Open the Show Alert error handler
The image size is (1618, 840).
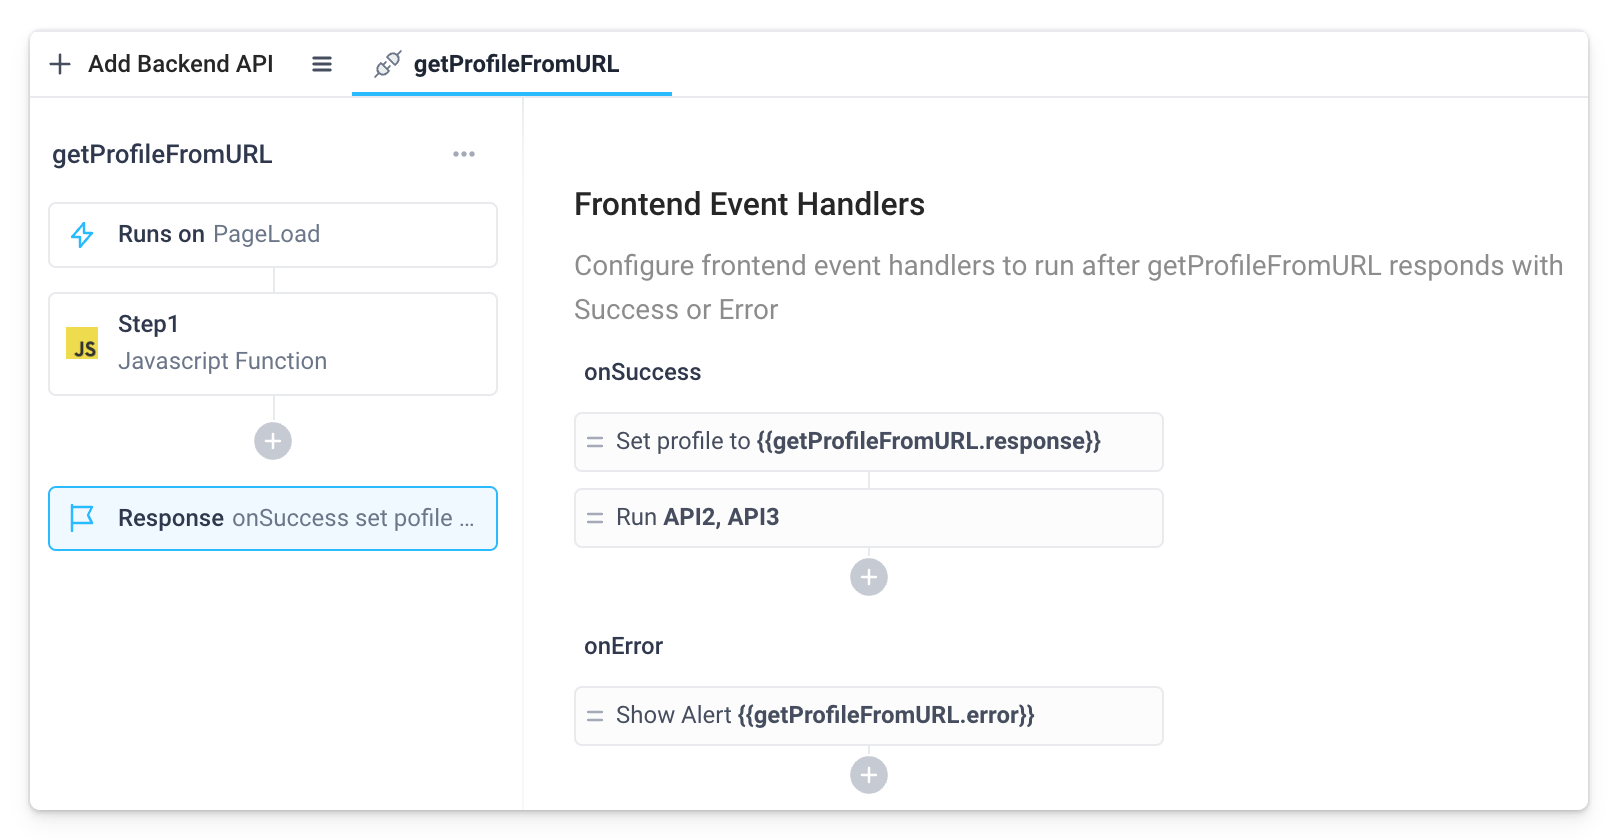(868, 715)
